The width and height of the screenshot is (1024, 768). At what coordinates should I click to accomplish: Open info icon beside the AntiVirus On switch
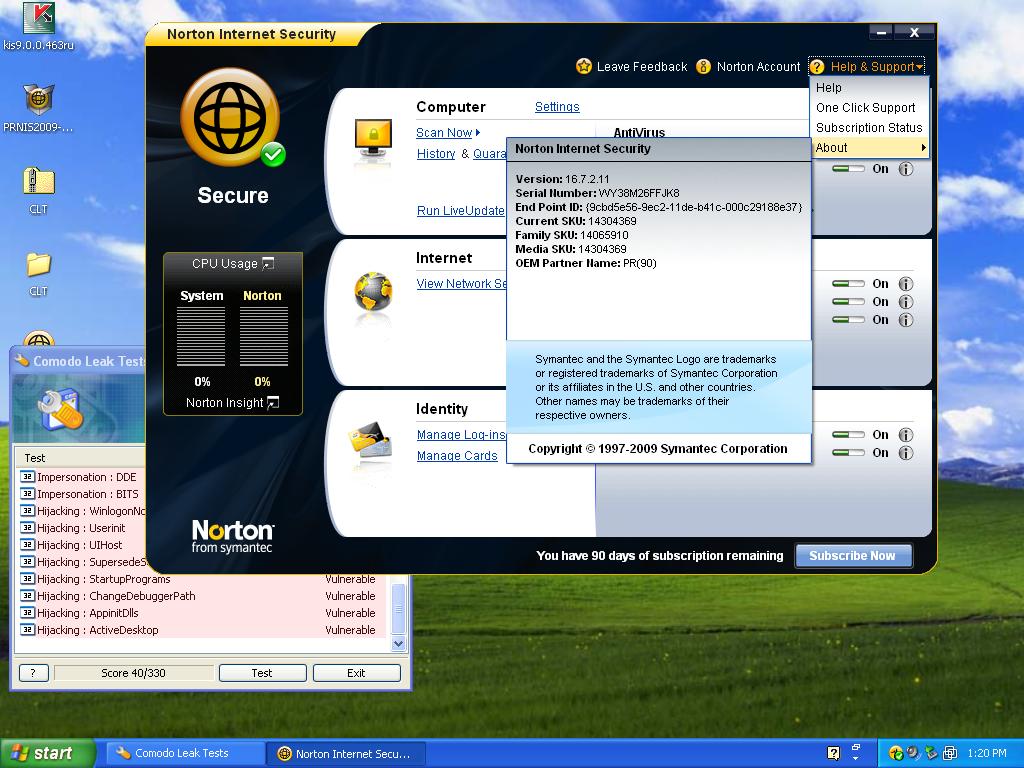click(x=906, y=169)
